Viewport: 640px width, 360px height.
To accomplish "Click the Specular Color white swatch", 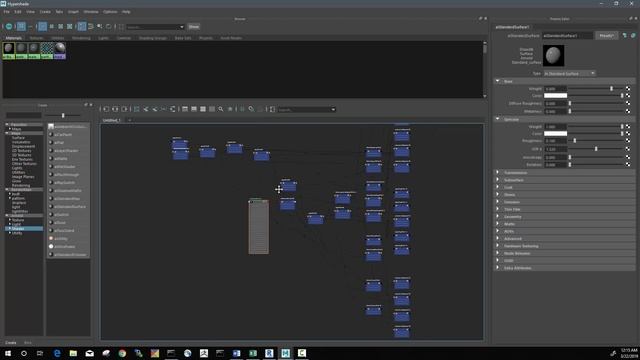I will [555, 133].
